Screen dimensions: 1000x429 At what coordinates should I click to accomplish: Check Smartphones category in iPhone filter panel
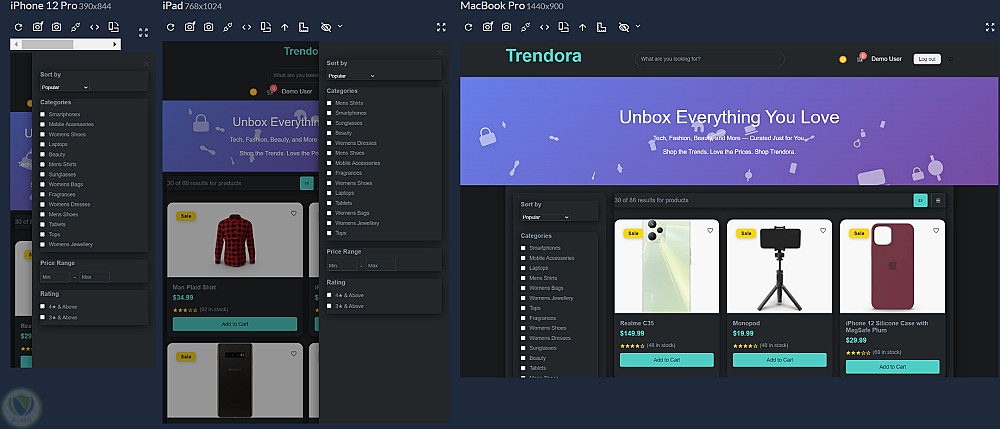pos(43,115)
